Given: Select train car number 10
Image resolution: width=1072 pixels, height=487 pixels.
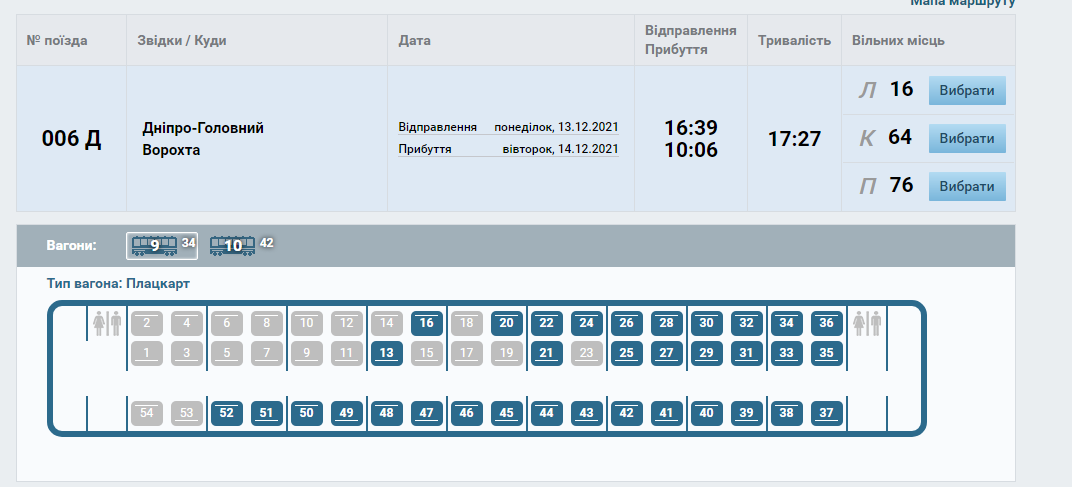Looking at the screenshot, I should (233, 245).
